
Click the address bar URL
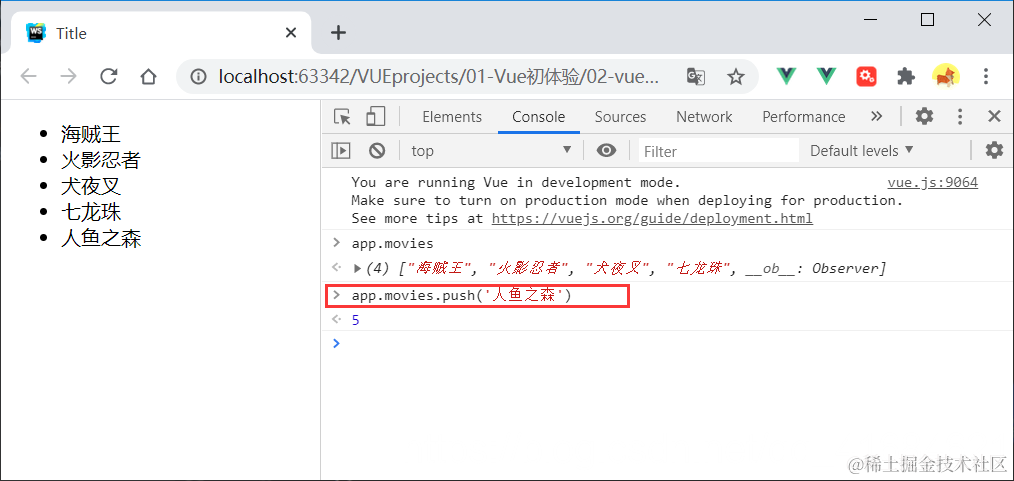(x=440, y=77)
